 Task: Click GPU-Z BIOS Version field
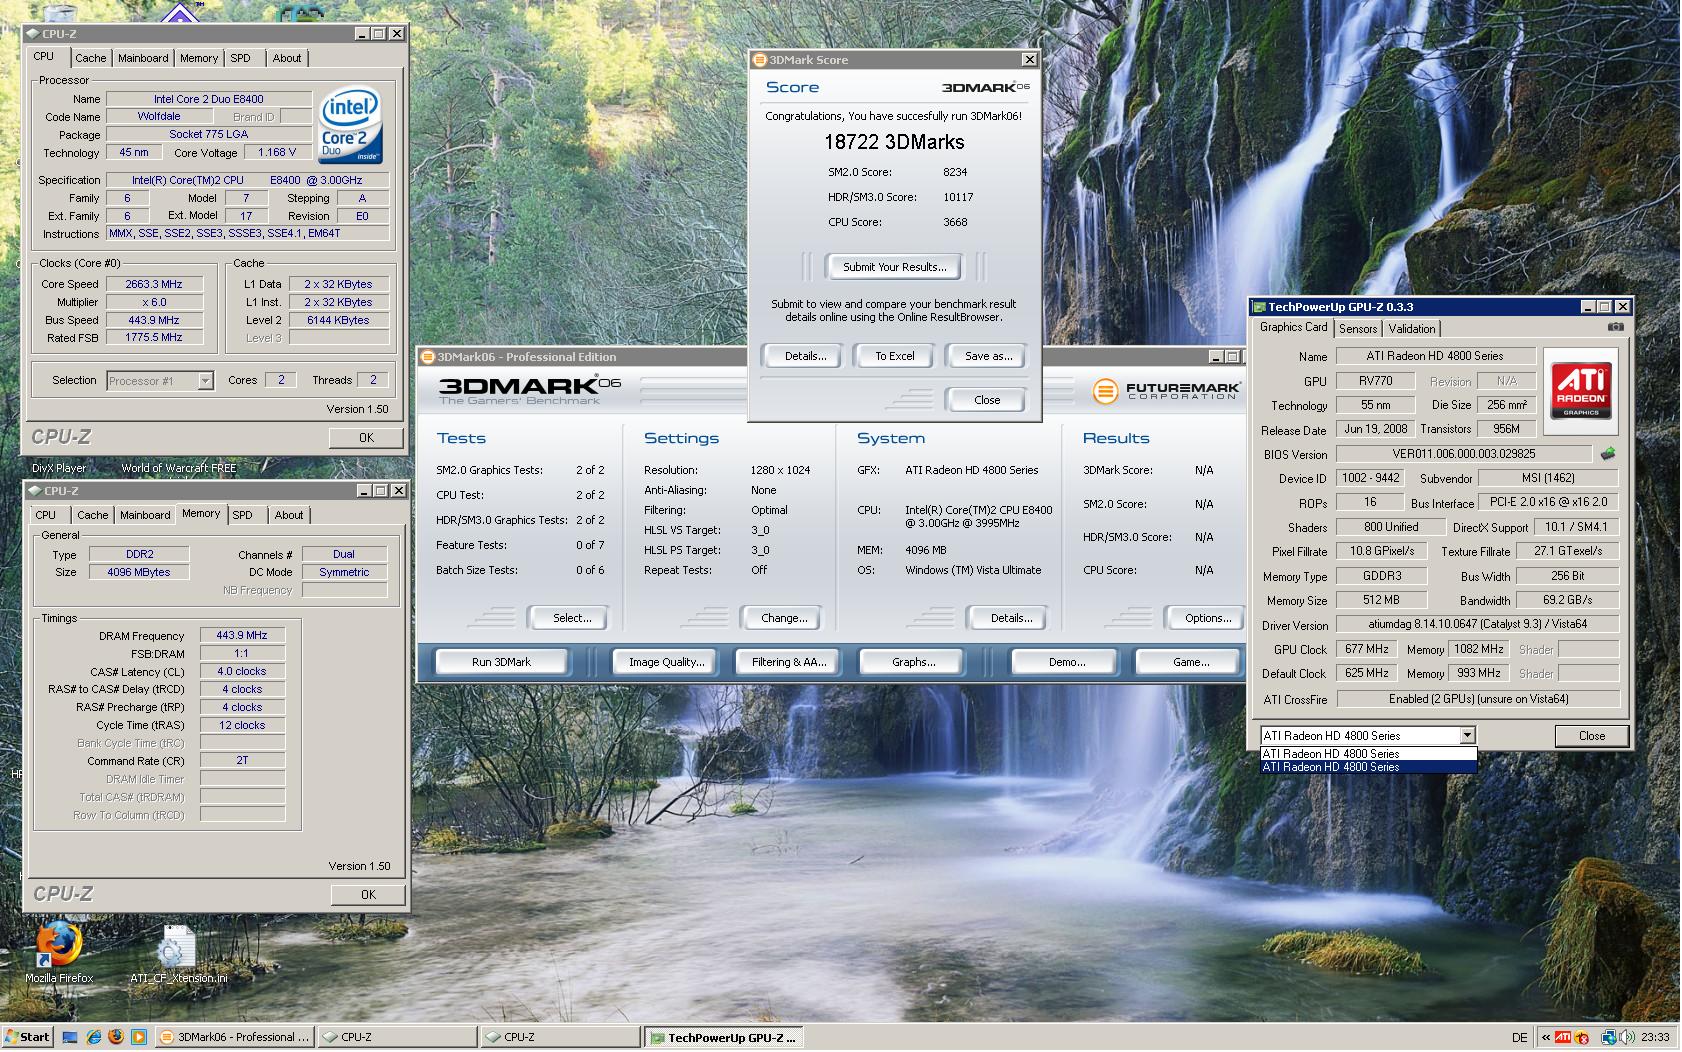(1463, 454)
